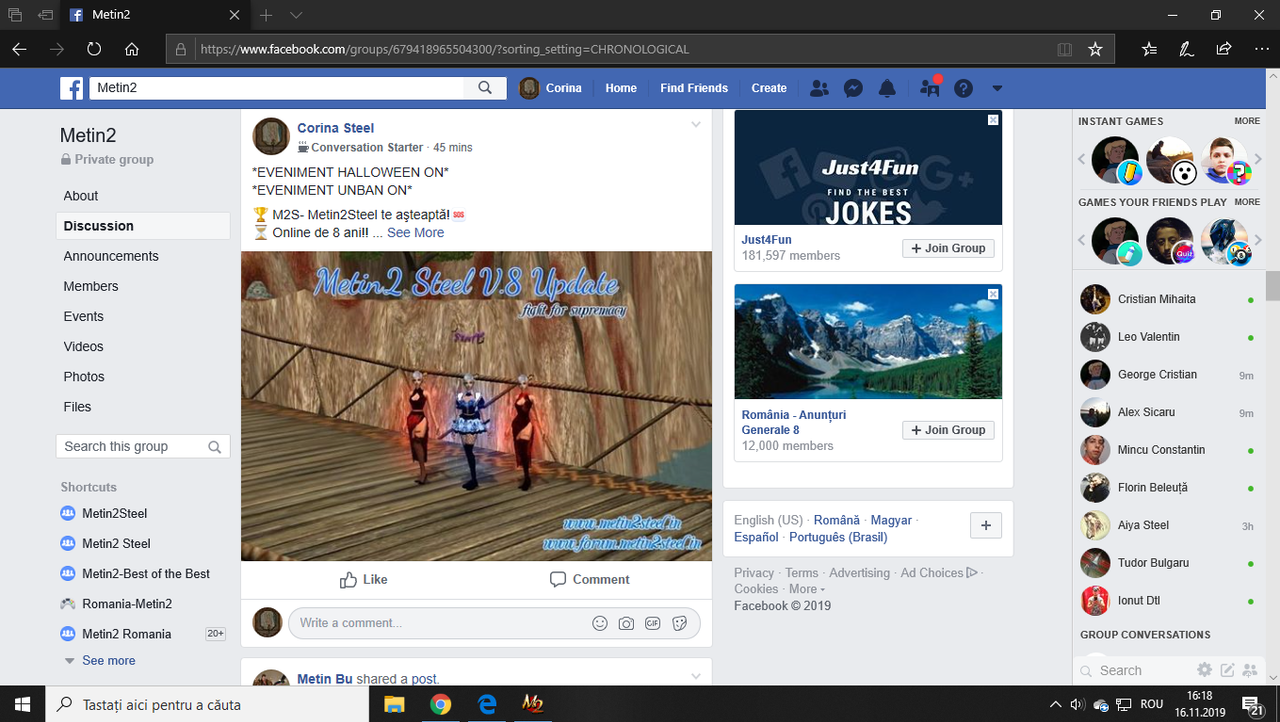Viewport: 1280px width, 722px height.
Task: Show next instant games with right arrow
Action: coord(1258,159)
